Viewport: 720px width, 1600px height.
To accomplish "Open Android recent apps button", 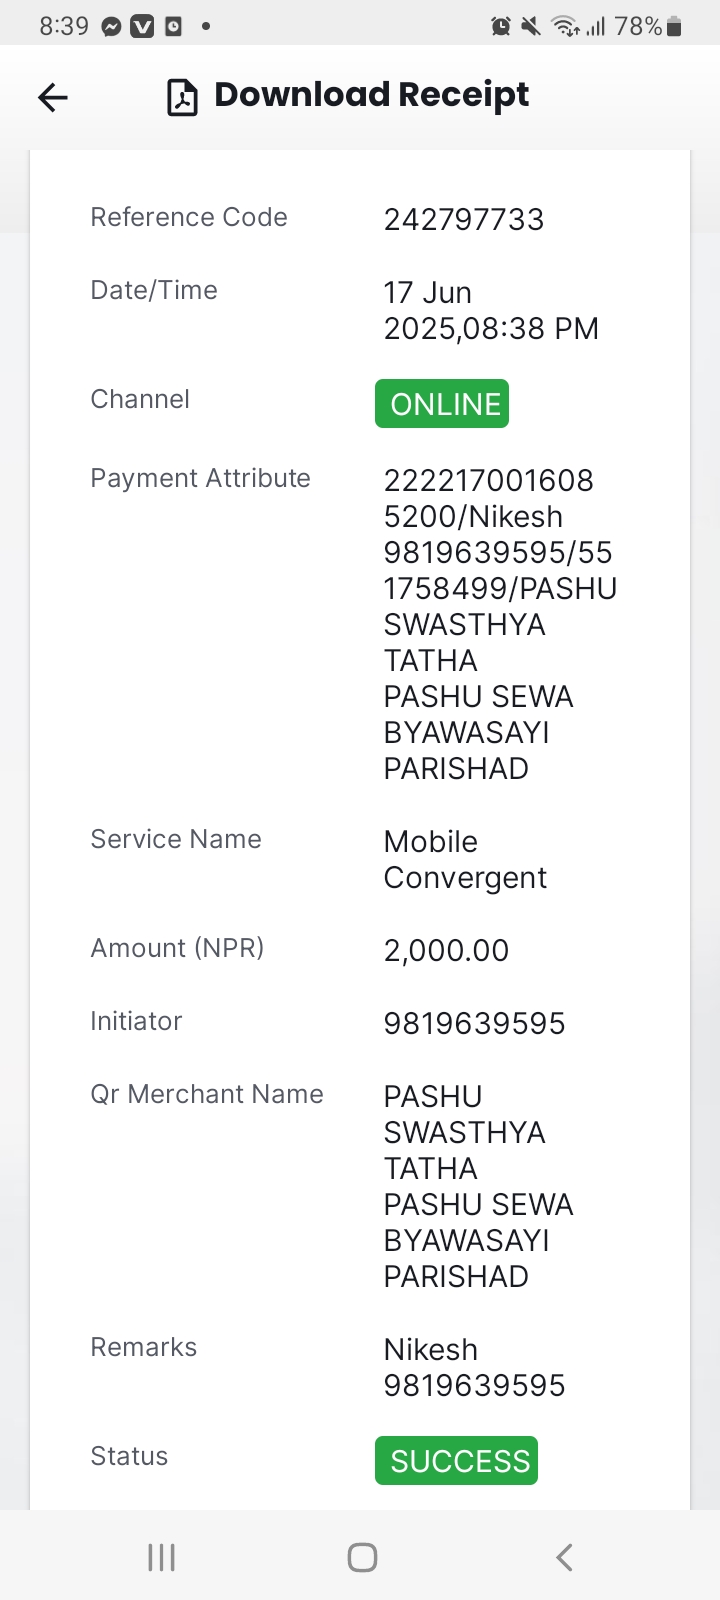I will [161, 1557].
